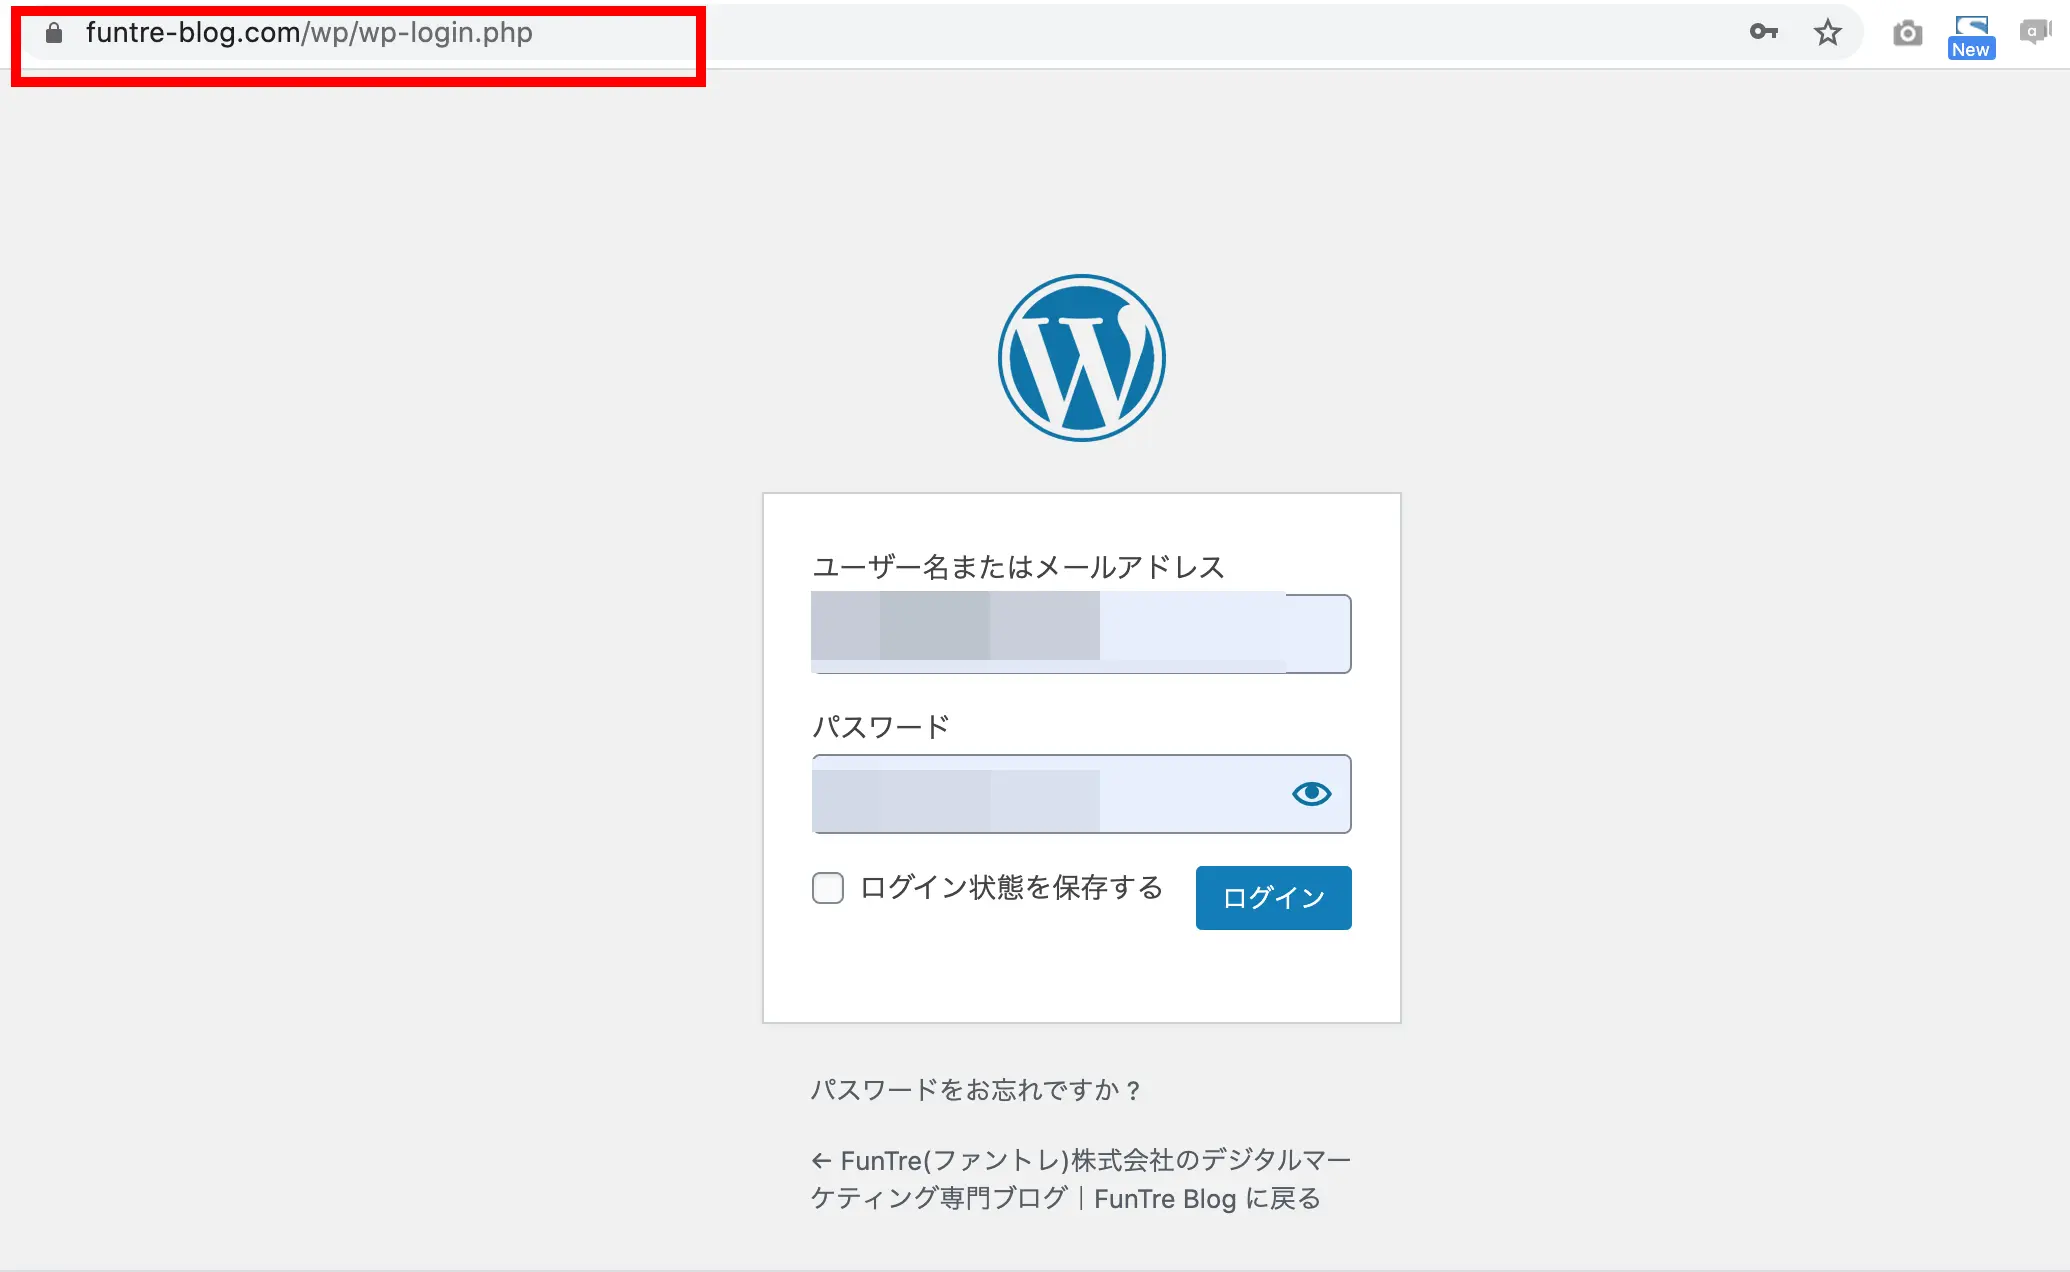Check the remember login state checkbox
Image resolution: width=2070 pixels, height=1272 pixels.
click(x=827, y=889)
